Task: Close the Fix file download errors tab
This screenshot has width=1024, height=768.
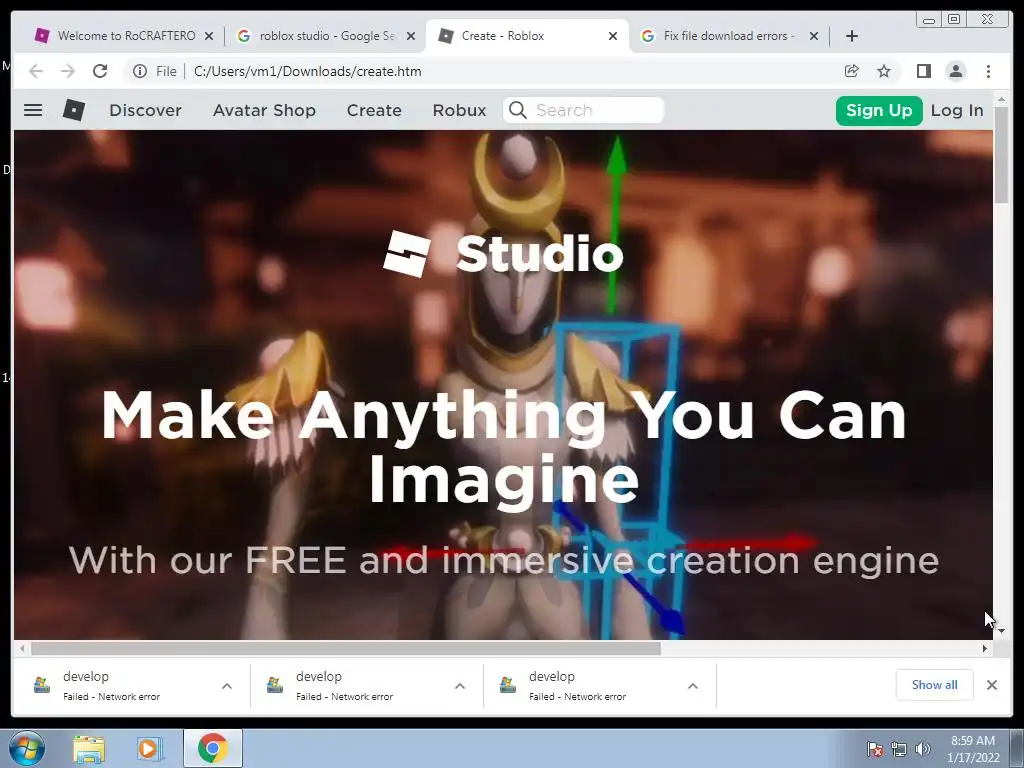Action: click(x=814, y=36)
